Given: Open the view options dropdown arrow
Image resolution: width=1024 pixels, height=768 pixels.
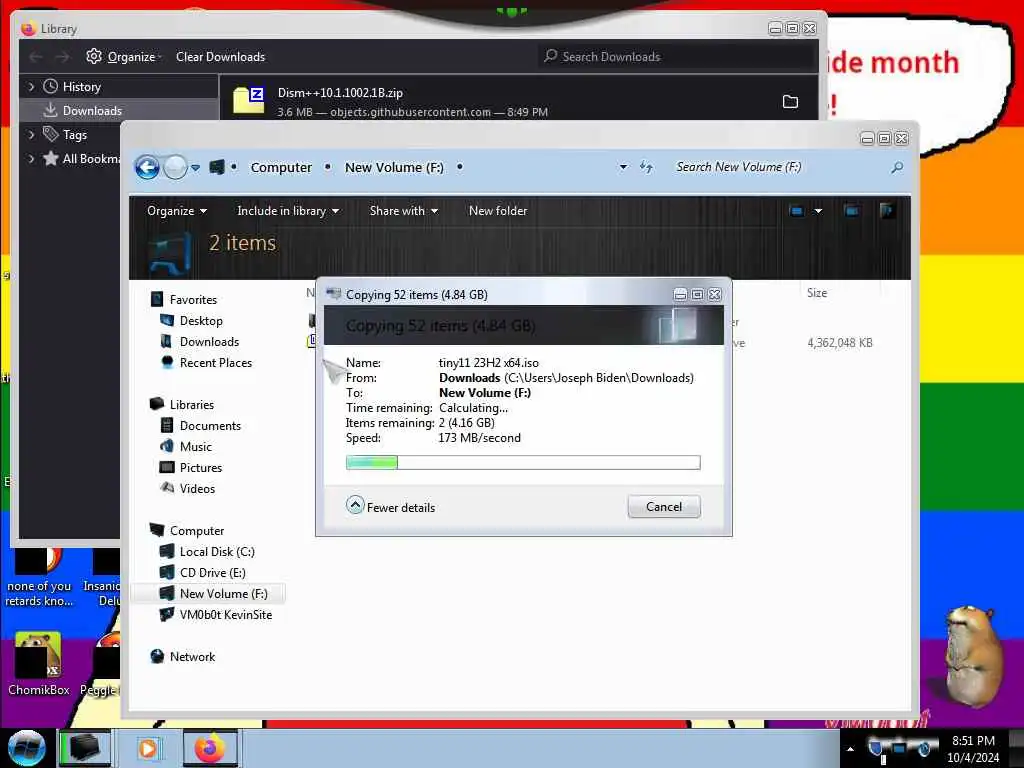Looking at the screenshot, I should (818, 210).
